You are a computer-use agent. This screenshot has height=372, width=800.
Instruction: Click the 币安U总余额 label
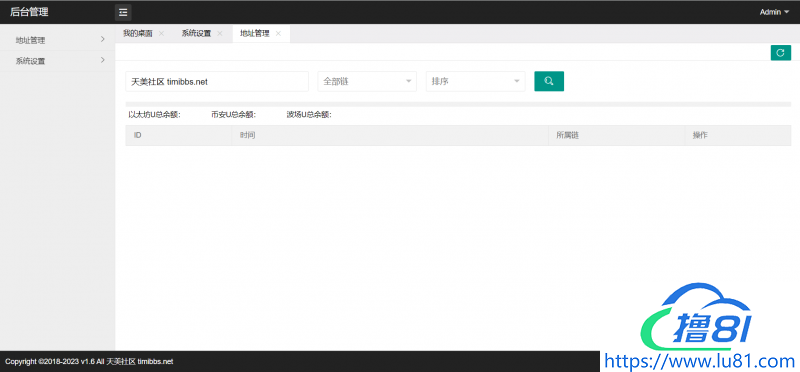tap(234, 115)
